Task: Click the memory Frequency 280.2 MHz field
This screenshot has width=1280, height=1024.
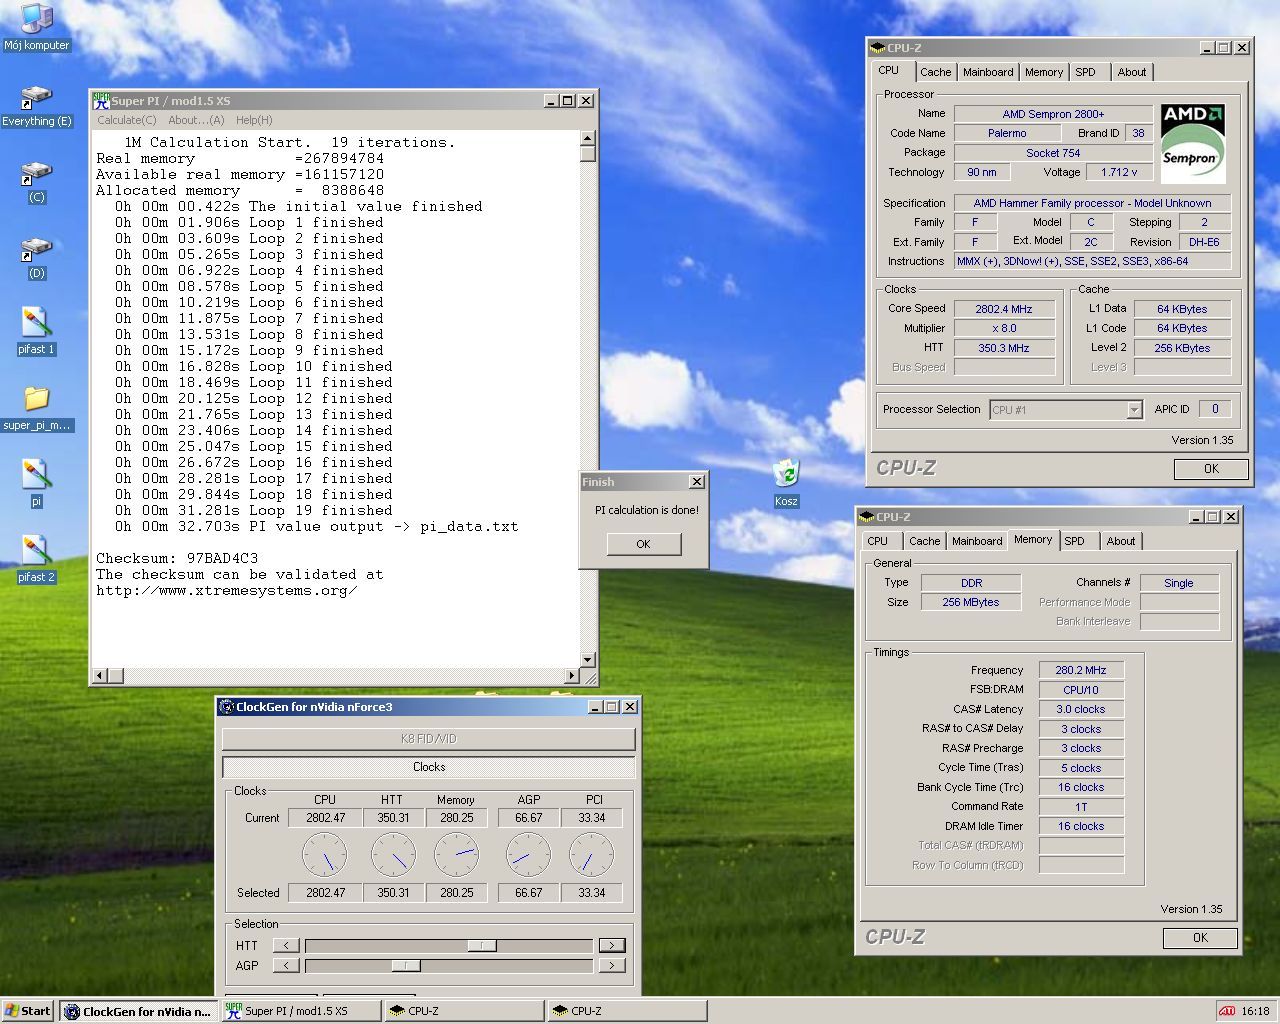Action: pos(1080,670)
